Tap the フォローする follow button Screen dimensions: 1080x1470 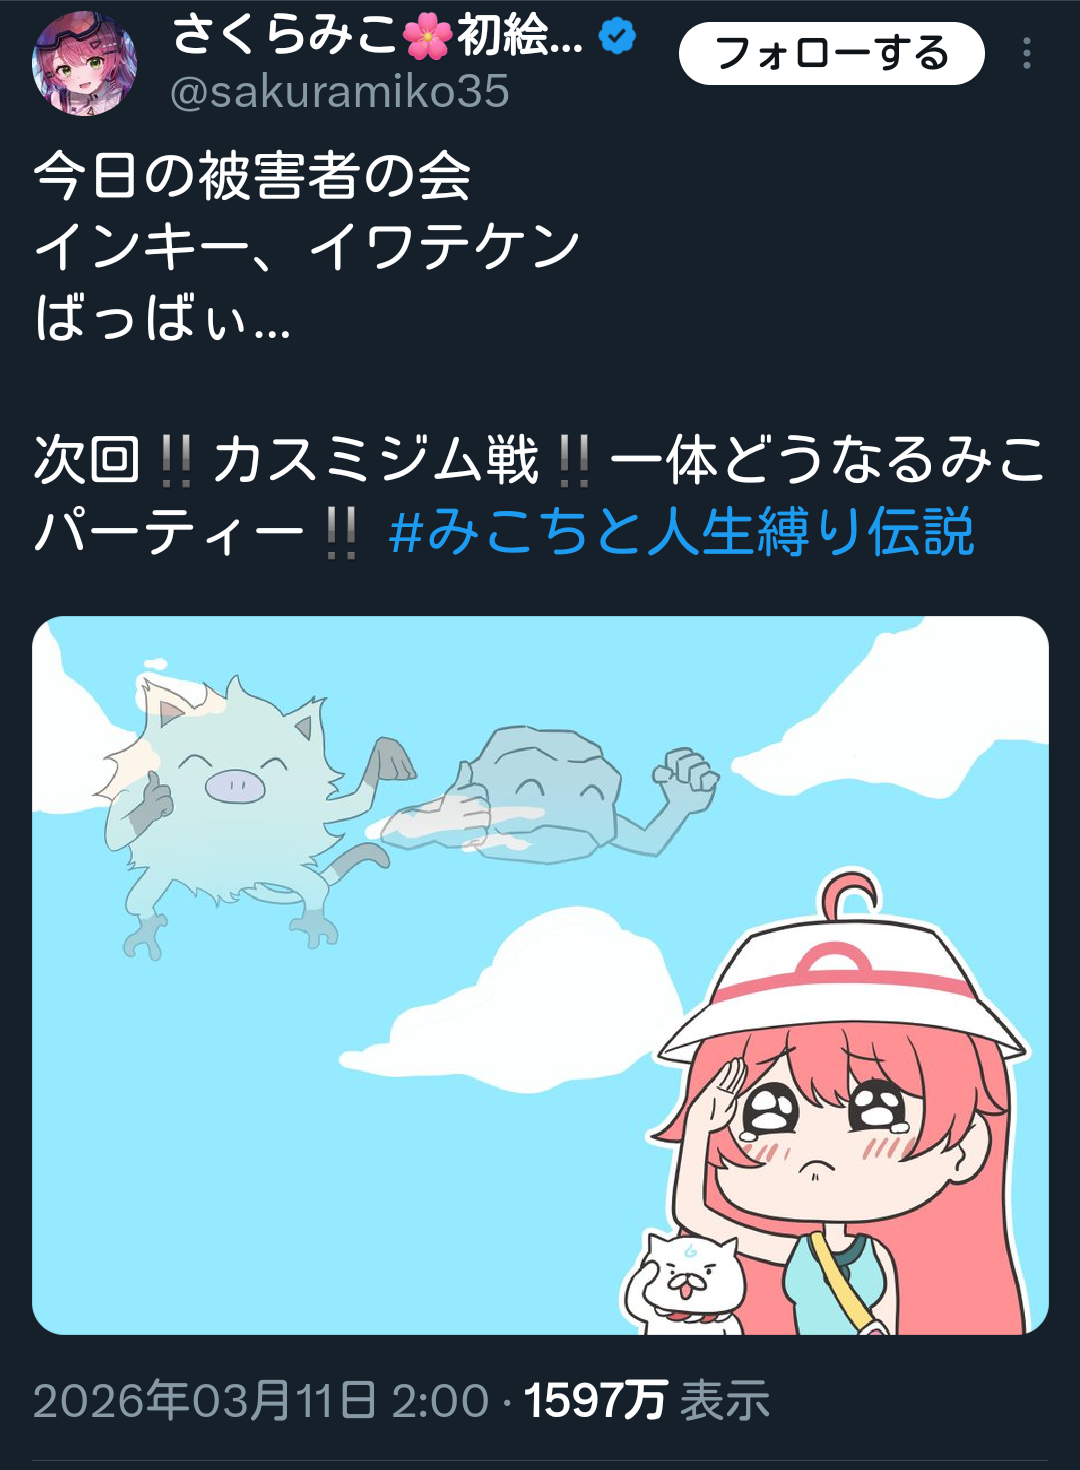point(832,53)
